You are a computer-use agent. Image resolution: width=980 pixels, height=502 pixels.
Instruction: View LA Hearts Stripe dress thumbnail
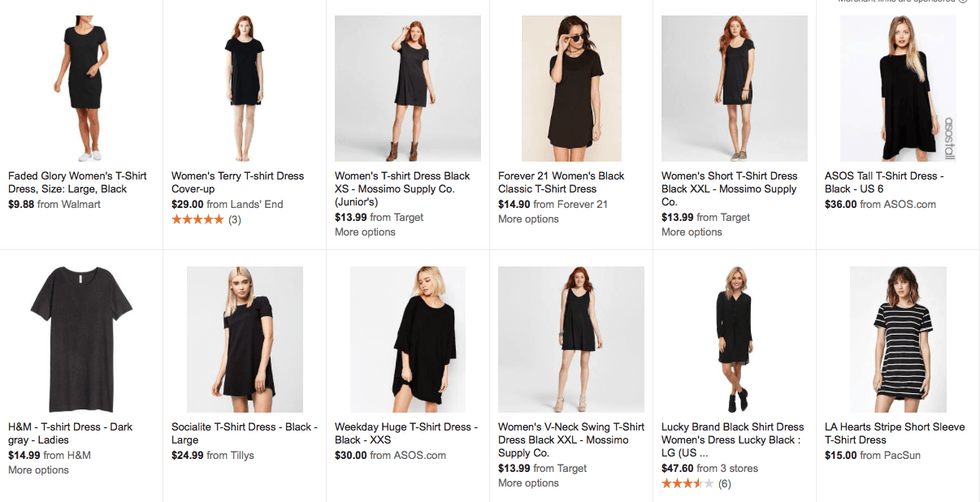tap(898, 339)
